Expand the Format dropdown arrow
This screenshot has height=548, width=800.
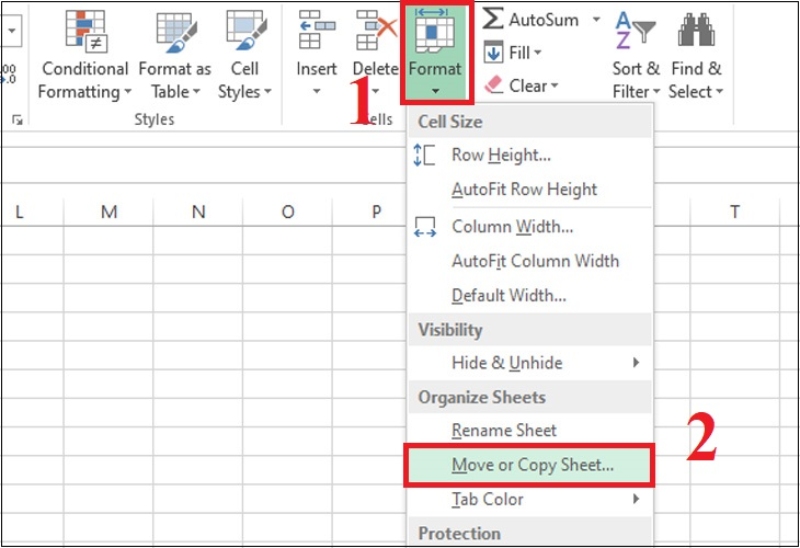(x=435, y=92)
